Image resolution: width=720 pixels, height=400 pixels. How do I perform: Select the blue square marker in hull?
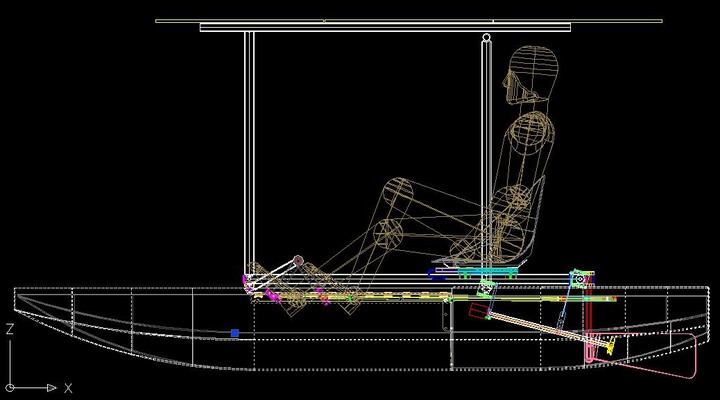pos(235,333)
